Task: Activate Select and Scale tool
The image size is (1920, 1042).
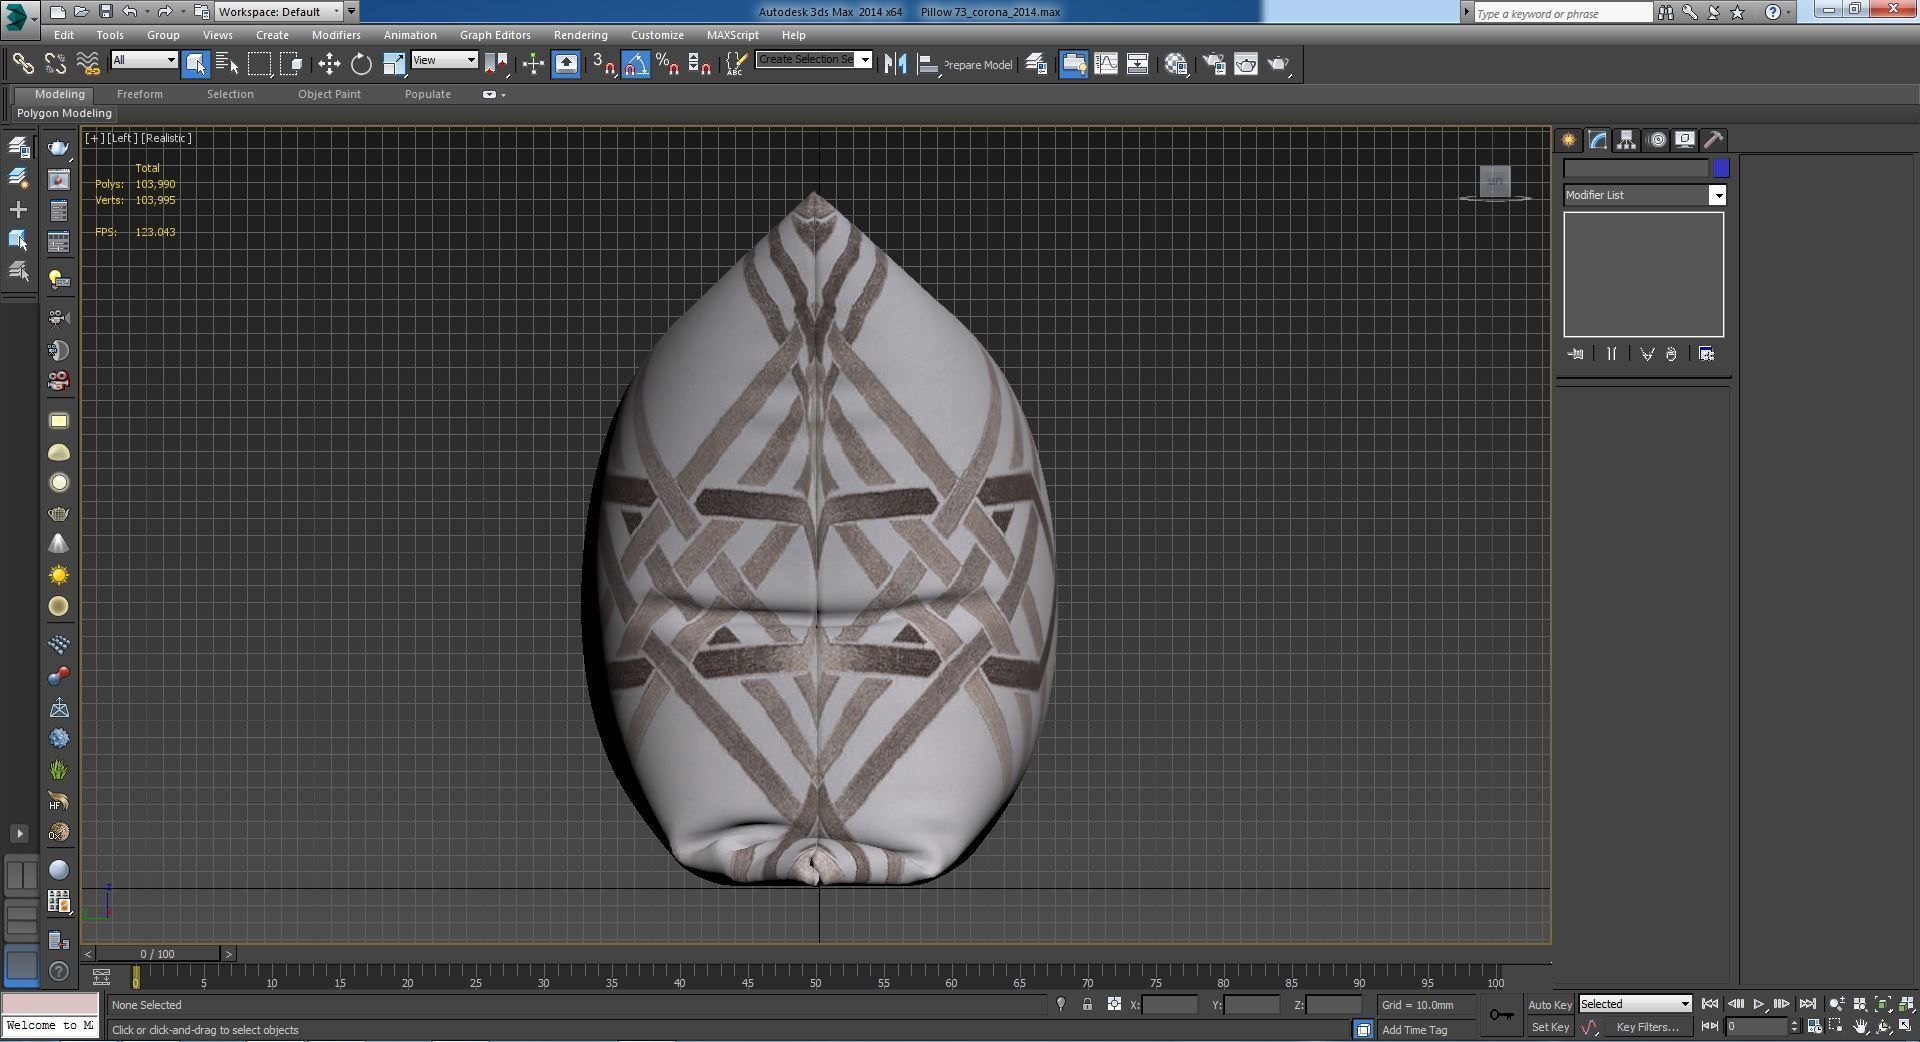Action: click(x=394, y=64)
